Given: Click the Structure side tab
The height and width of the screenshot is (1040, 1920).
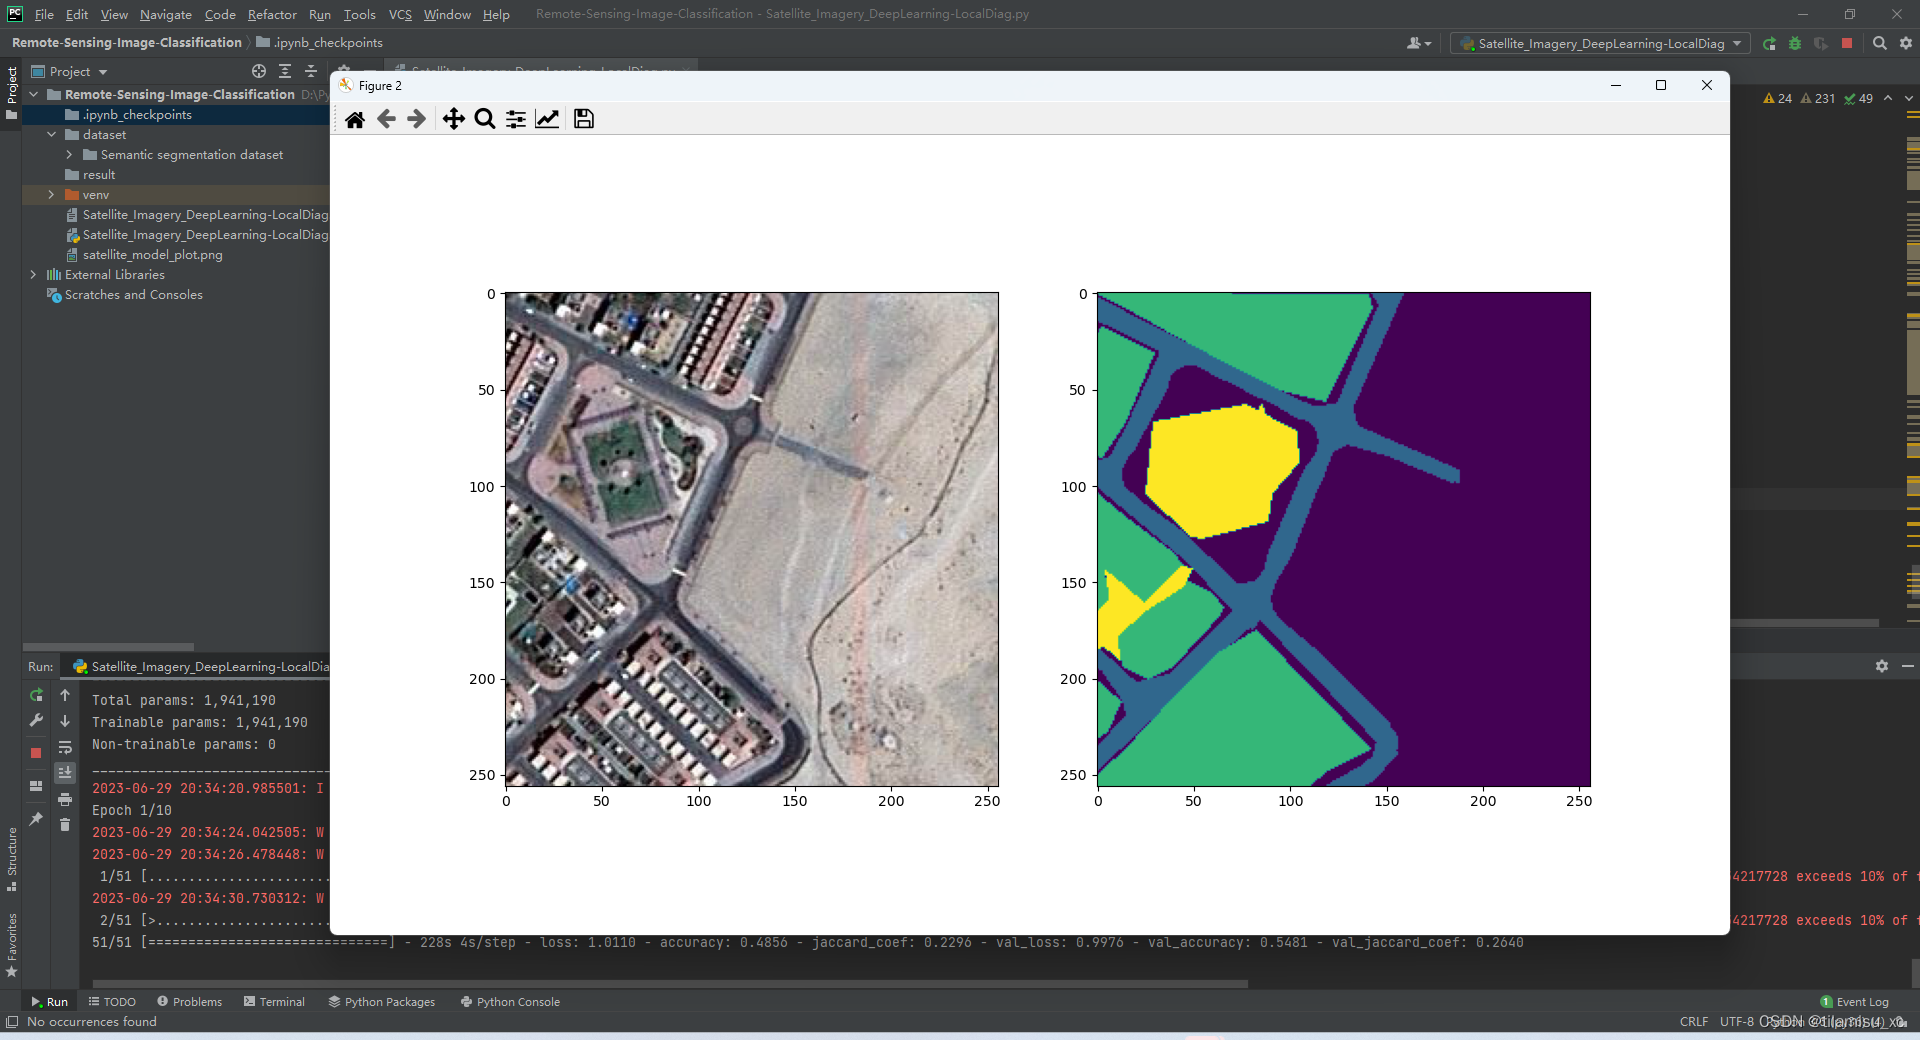Looking at the screenshot, I should (x=12, y=860).
